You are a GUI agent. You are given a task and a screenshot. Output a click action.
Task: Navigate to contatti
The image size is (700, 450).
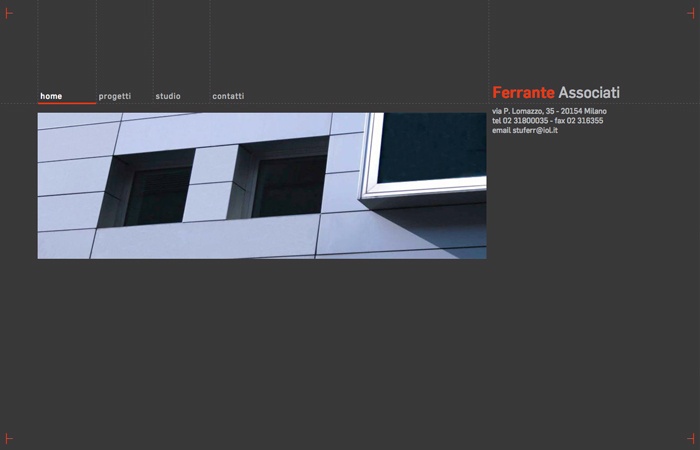tap(228, 96)
